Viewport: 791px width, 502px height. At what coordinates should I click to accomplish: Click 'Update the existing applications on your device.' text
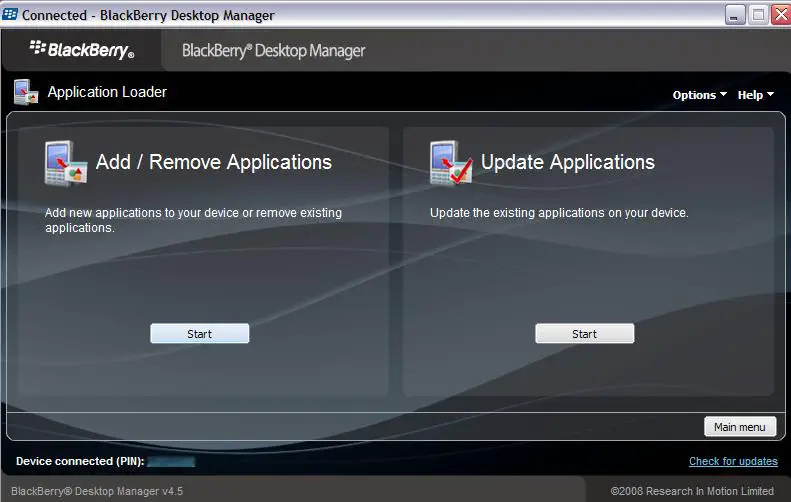(x=559, y=213)
